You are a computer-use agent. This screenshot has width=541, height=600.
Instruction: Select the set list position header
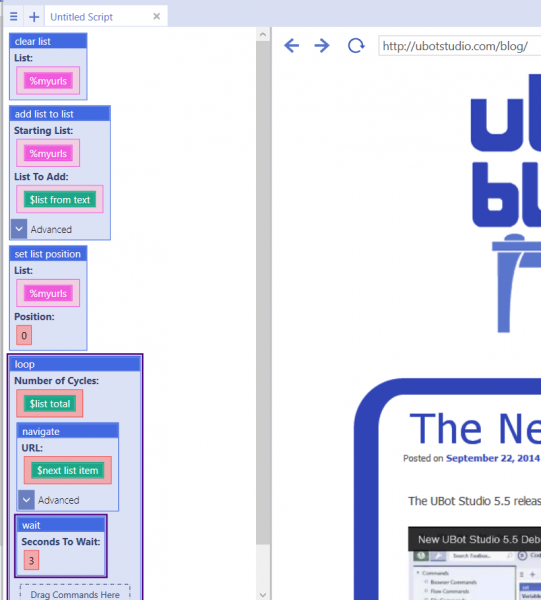coord(48,254)
